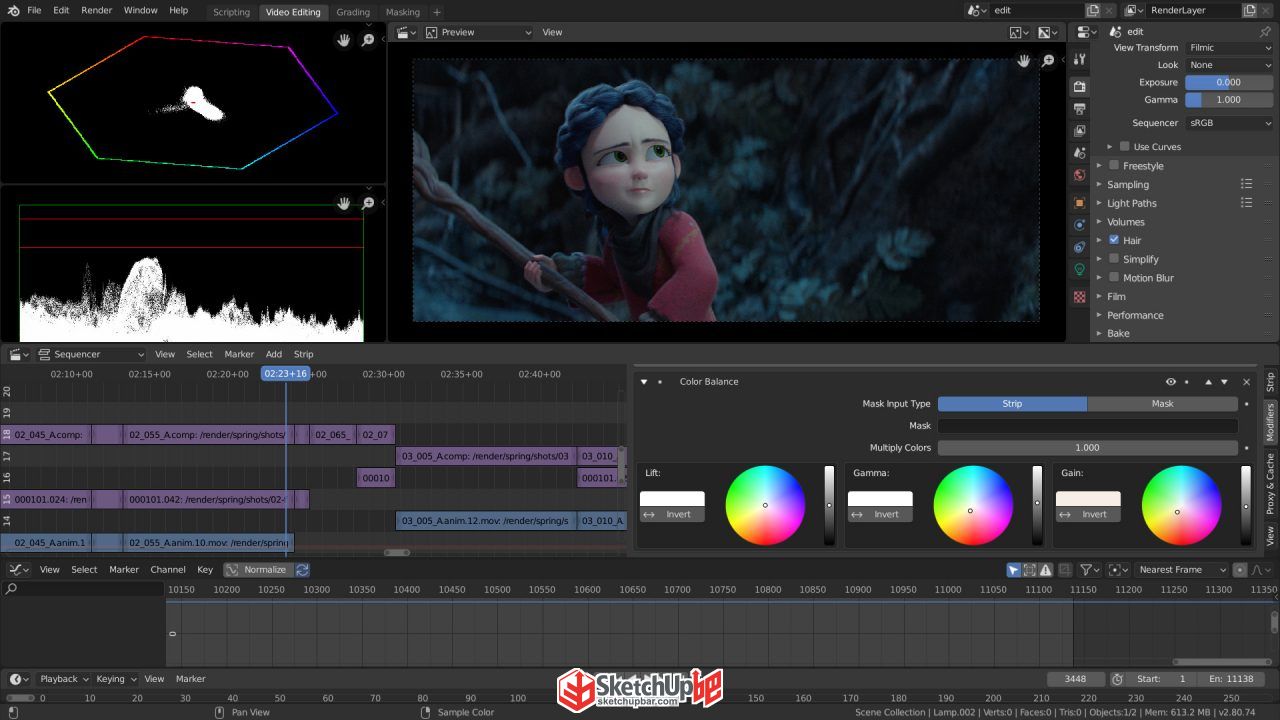Open the Render menu

tap(97, 10)
